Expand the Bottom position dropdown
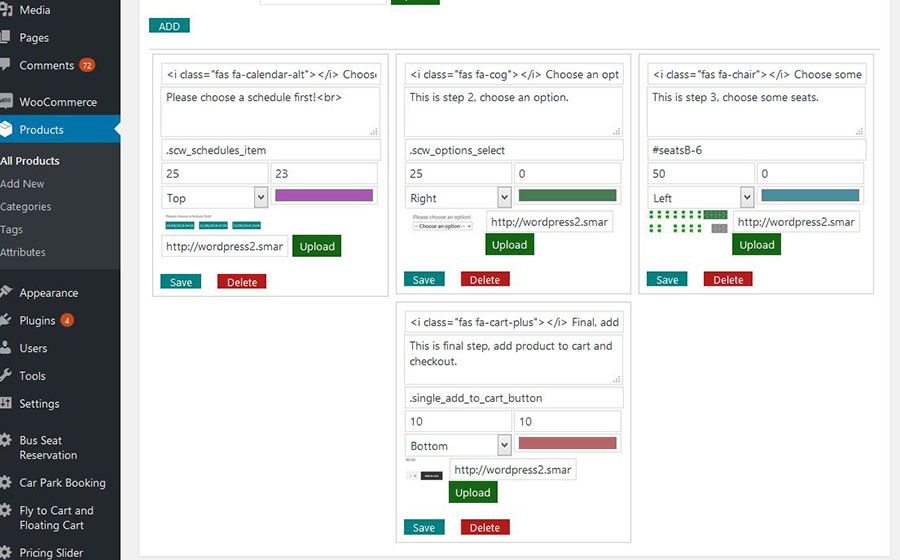 click(x=458, y=445)
